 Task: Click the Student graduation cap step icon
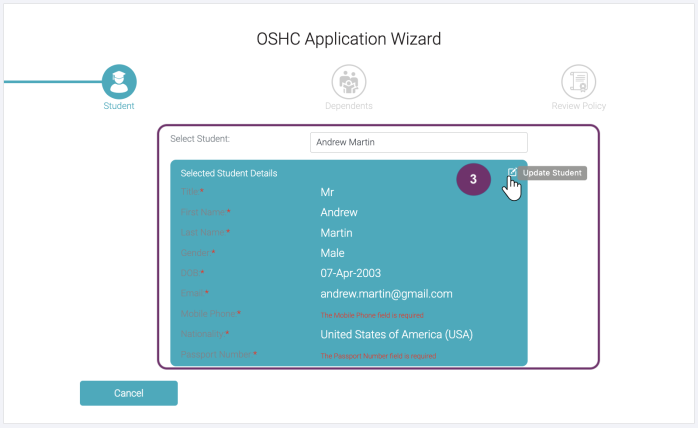[x=119, y=81]
